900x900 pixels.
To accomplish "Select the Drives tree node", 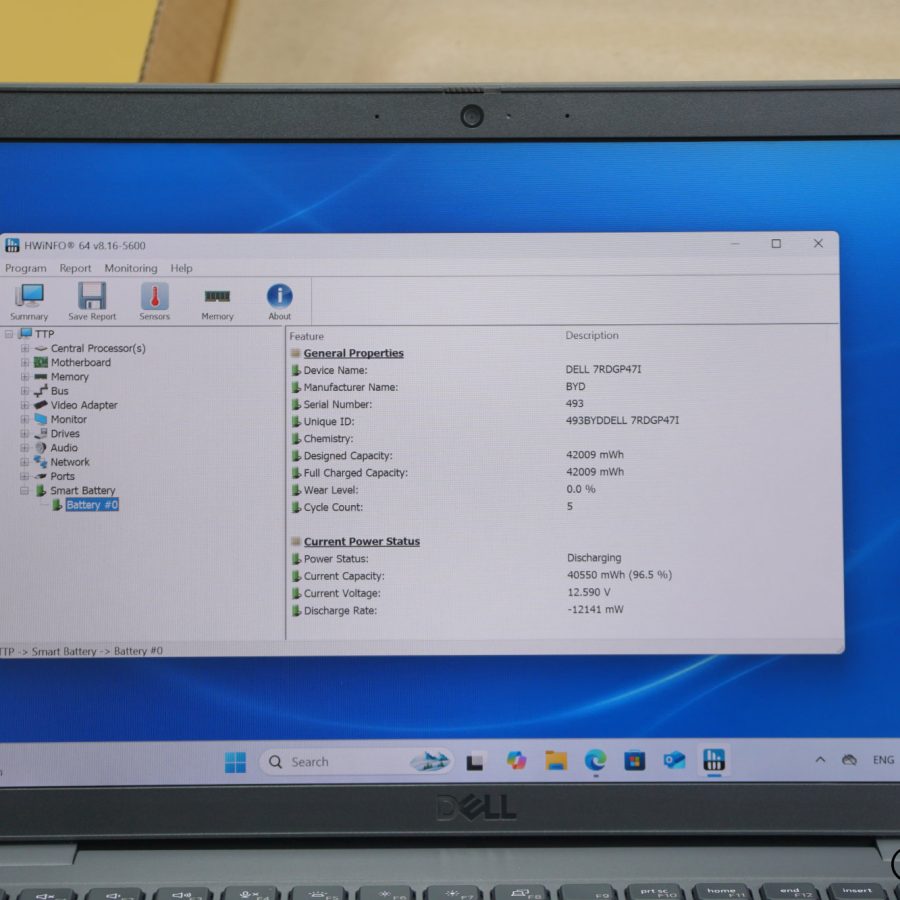I will click(x=65, y=434).
